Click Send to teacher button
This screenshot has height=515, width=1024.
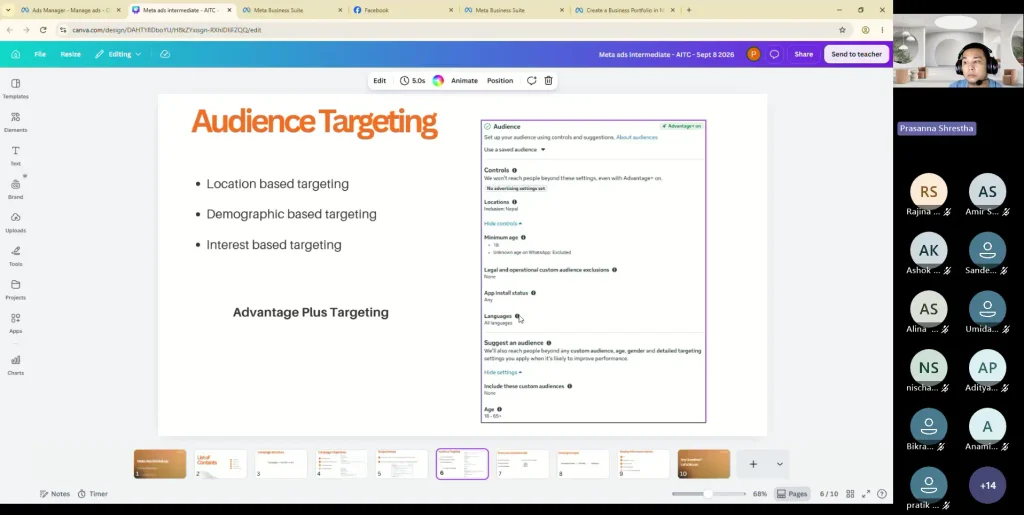click(x=856, y=54)
